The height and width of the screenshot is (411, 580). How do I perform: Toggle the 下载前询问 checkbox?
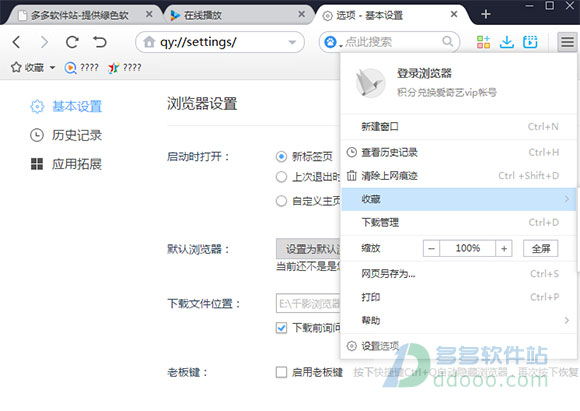(281, 328)
